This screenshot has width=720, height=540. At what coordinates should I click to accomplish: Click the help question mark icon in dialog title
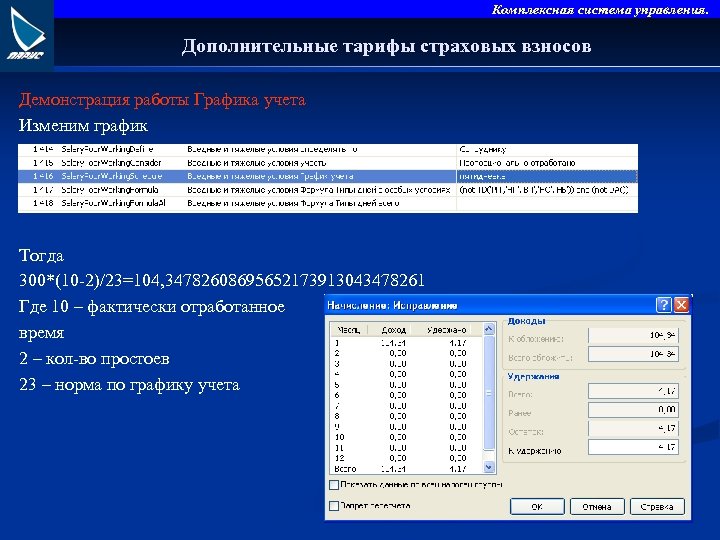coord(664,305)
